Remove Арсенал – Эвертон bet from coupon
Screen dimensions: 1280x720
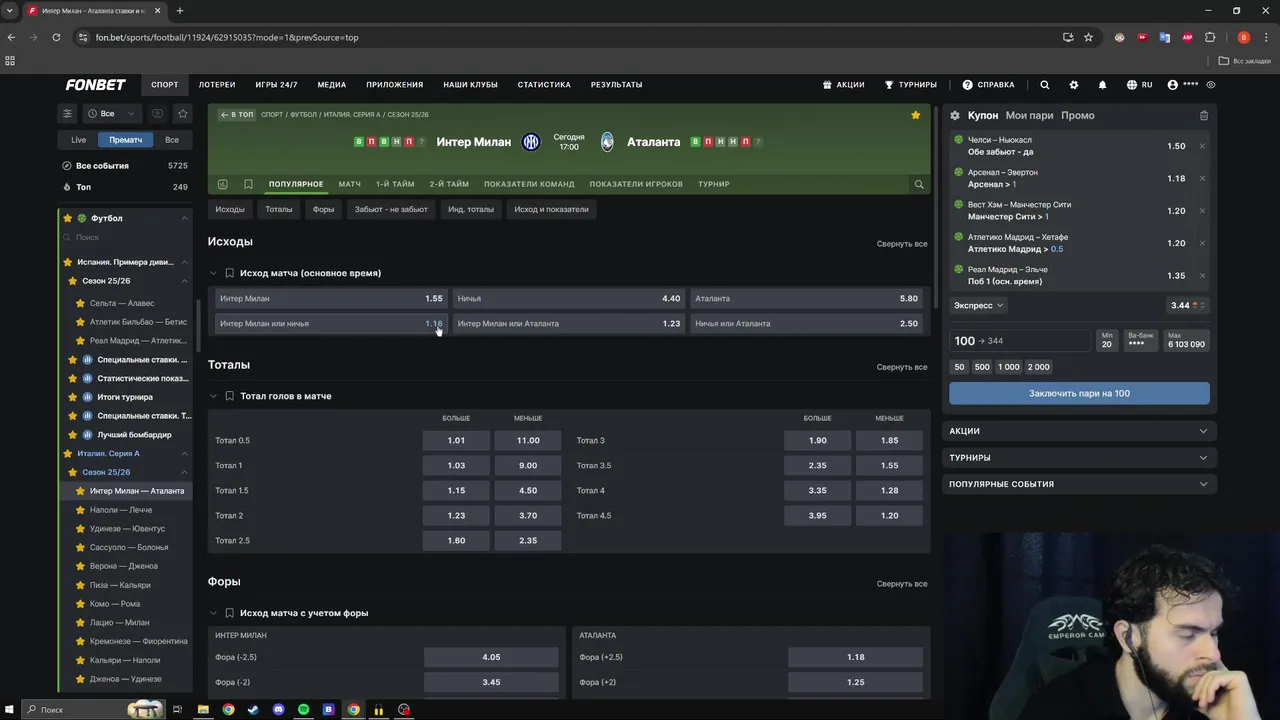pyautogui.click(x=1202, y=178)
